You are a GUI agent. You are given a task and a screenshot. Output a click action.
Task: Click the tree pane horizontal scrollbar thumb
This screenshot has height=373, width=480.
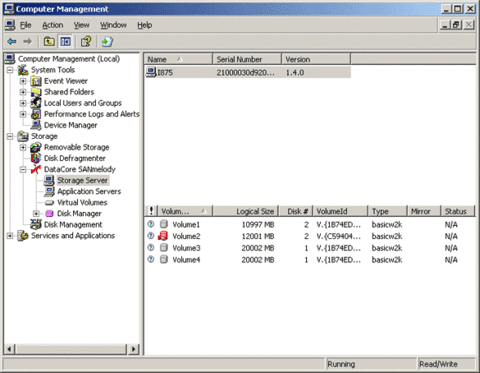(x=71, y=349)
